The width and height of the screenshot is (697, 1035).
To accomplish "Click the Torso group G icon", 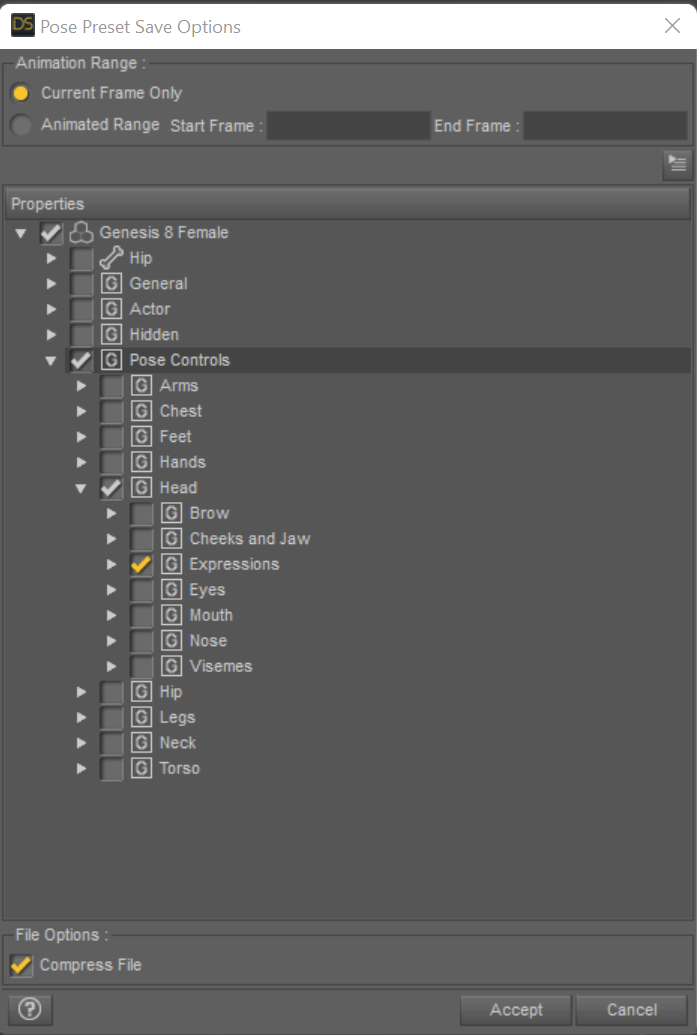I will pyautogui.click(x=141, y=768).
